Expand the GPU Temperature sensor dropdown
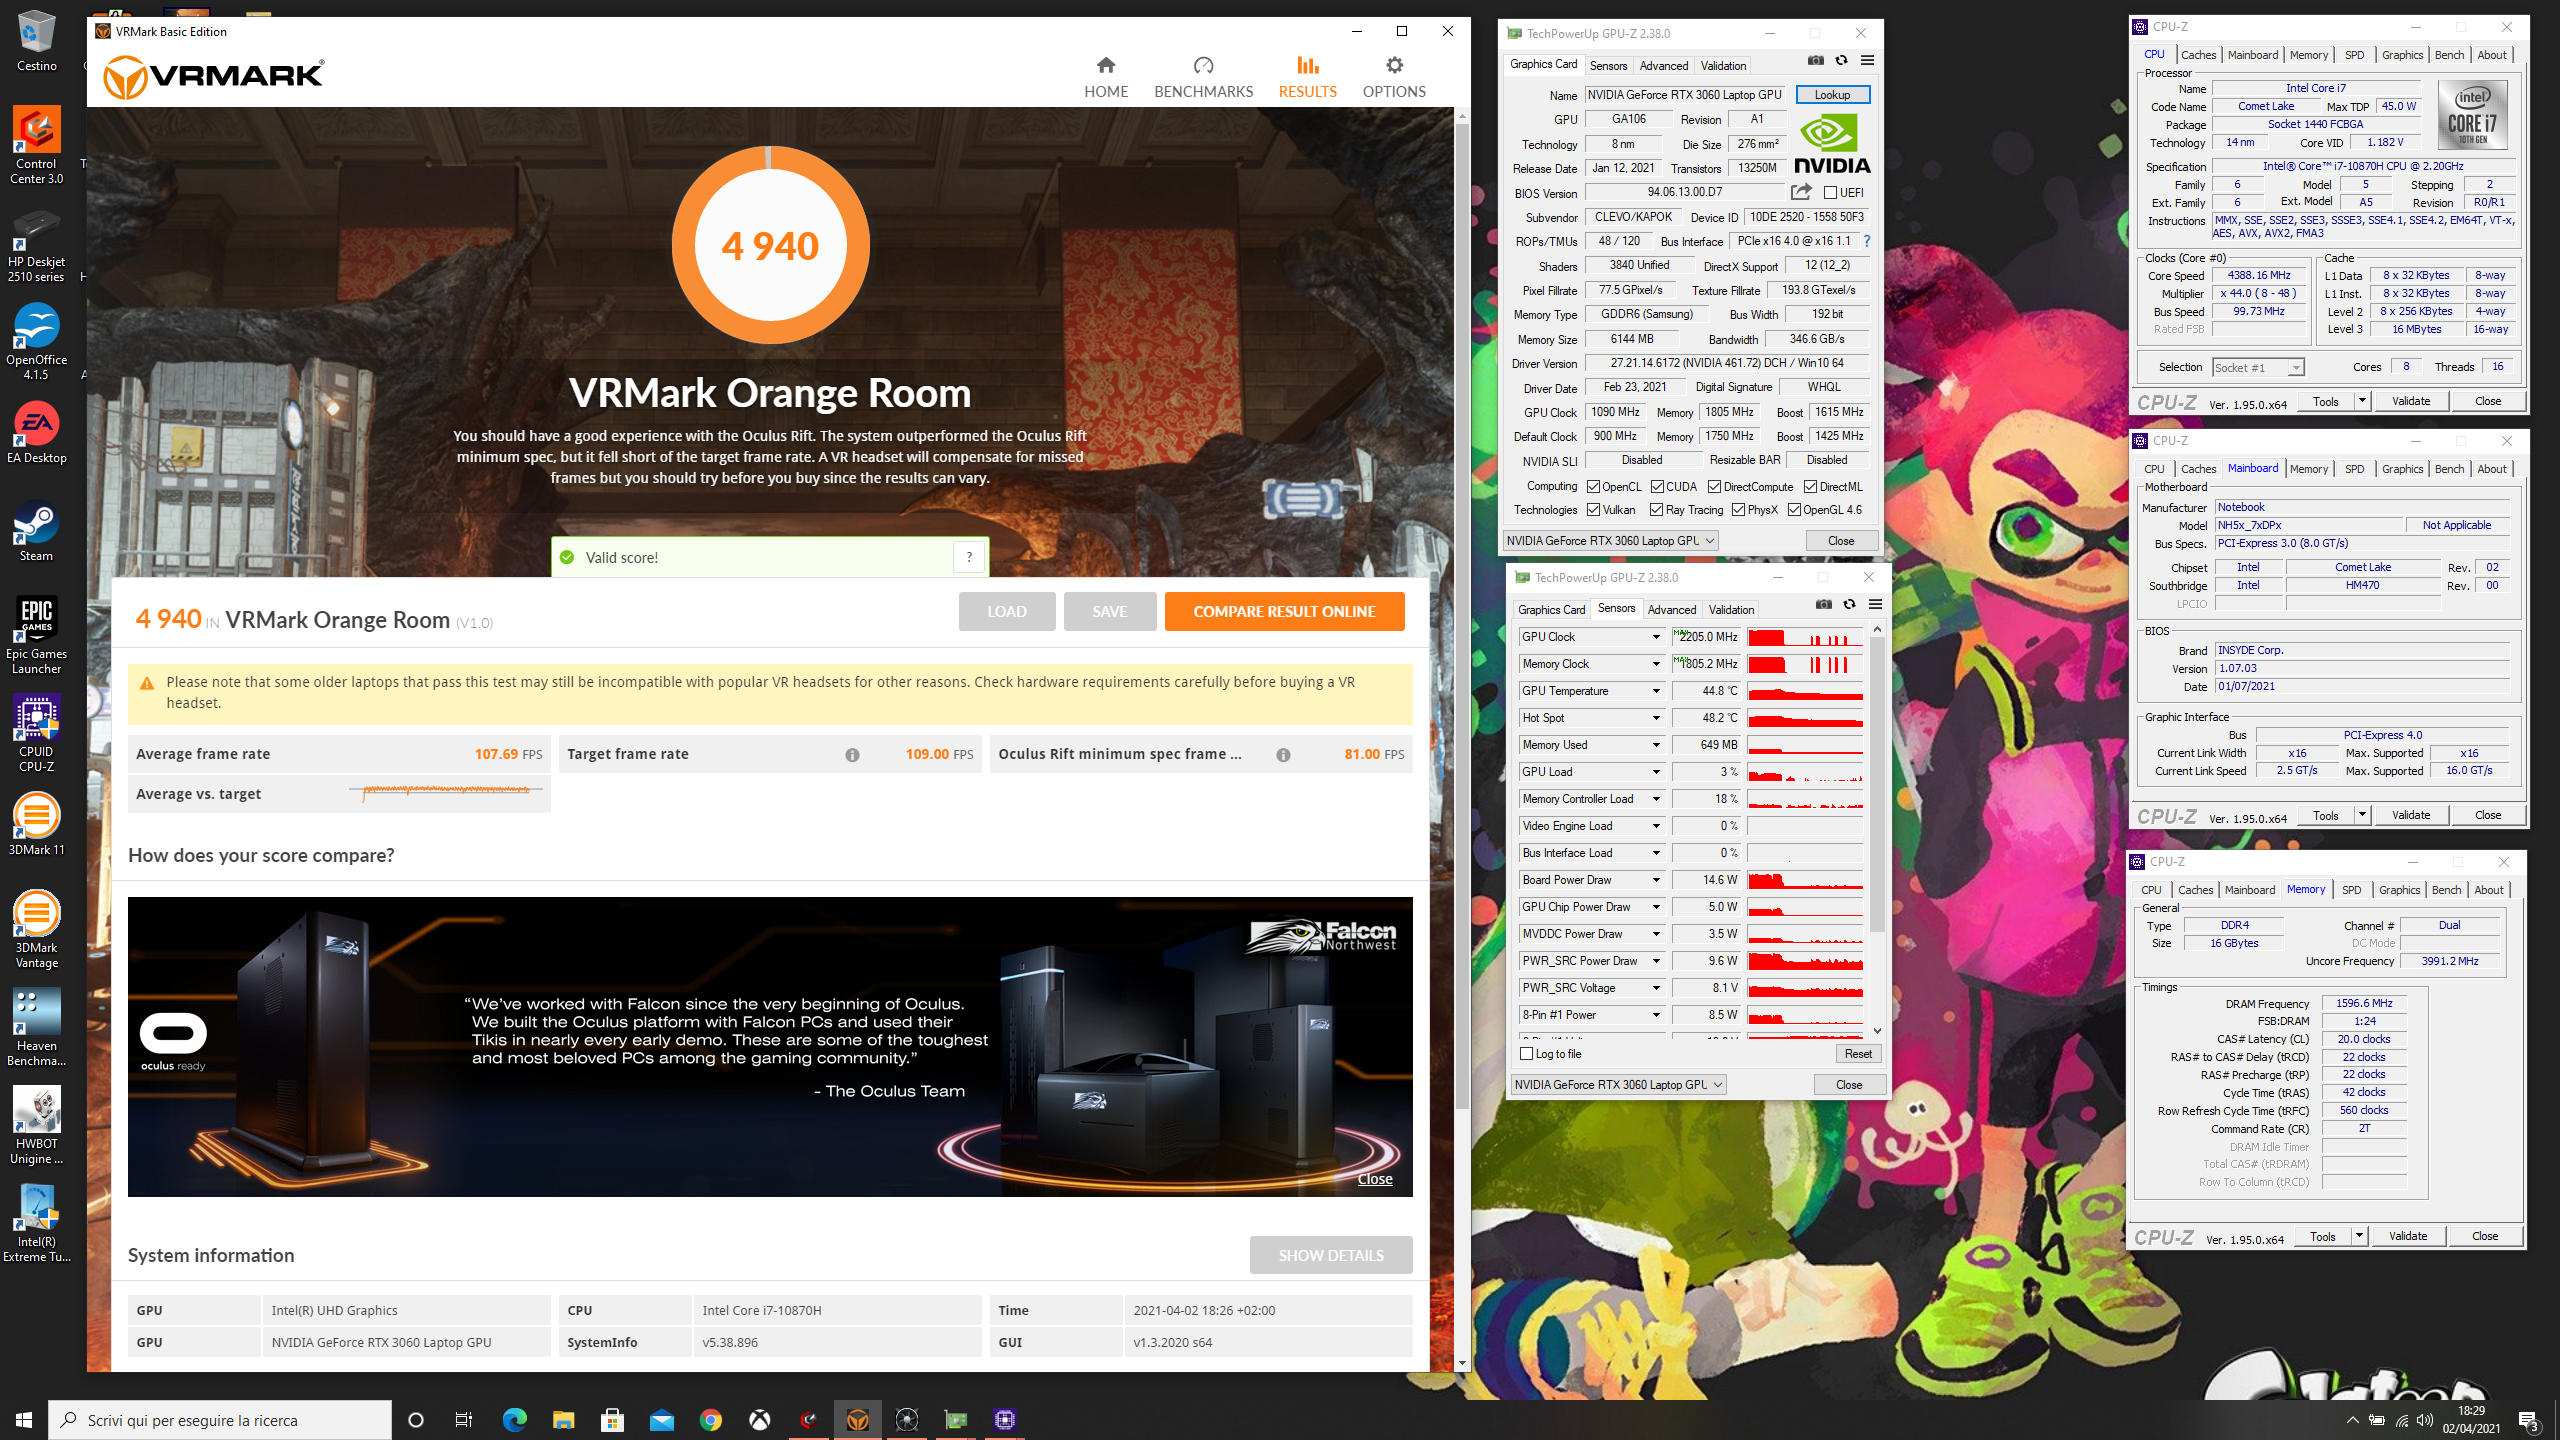2560x1440 pixels. point(1656,691)
